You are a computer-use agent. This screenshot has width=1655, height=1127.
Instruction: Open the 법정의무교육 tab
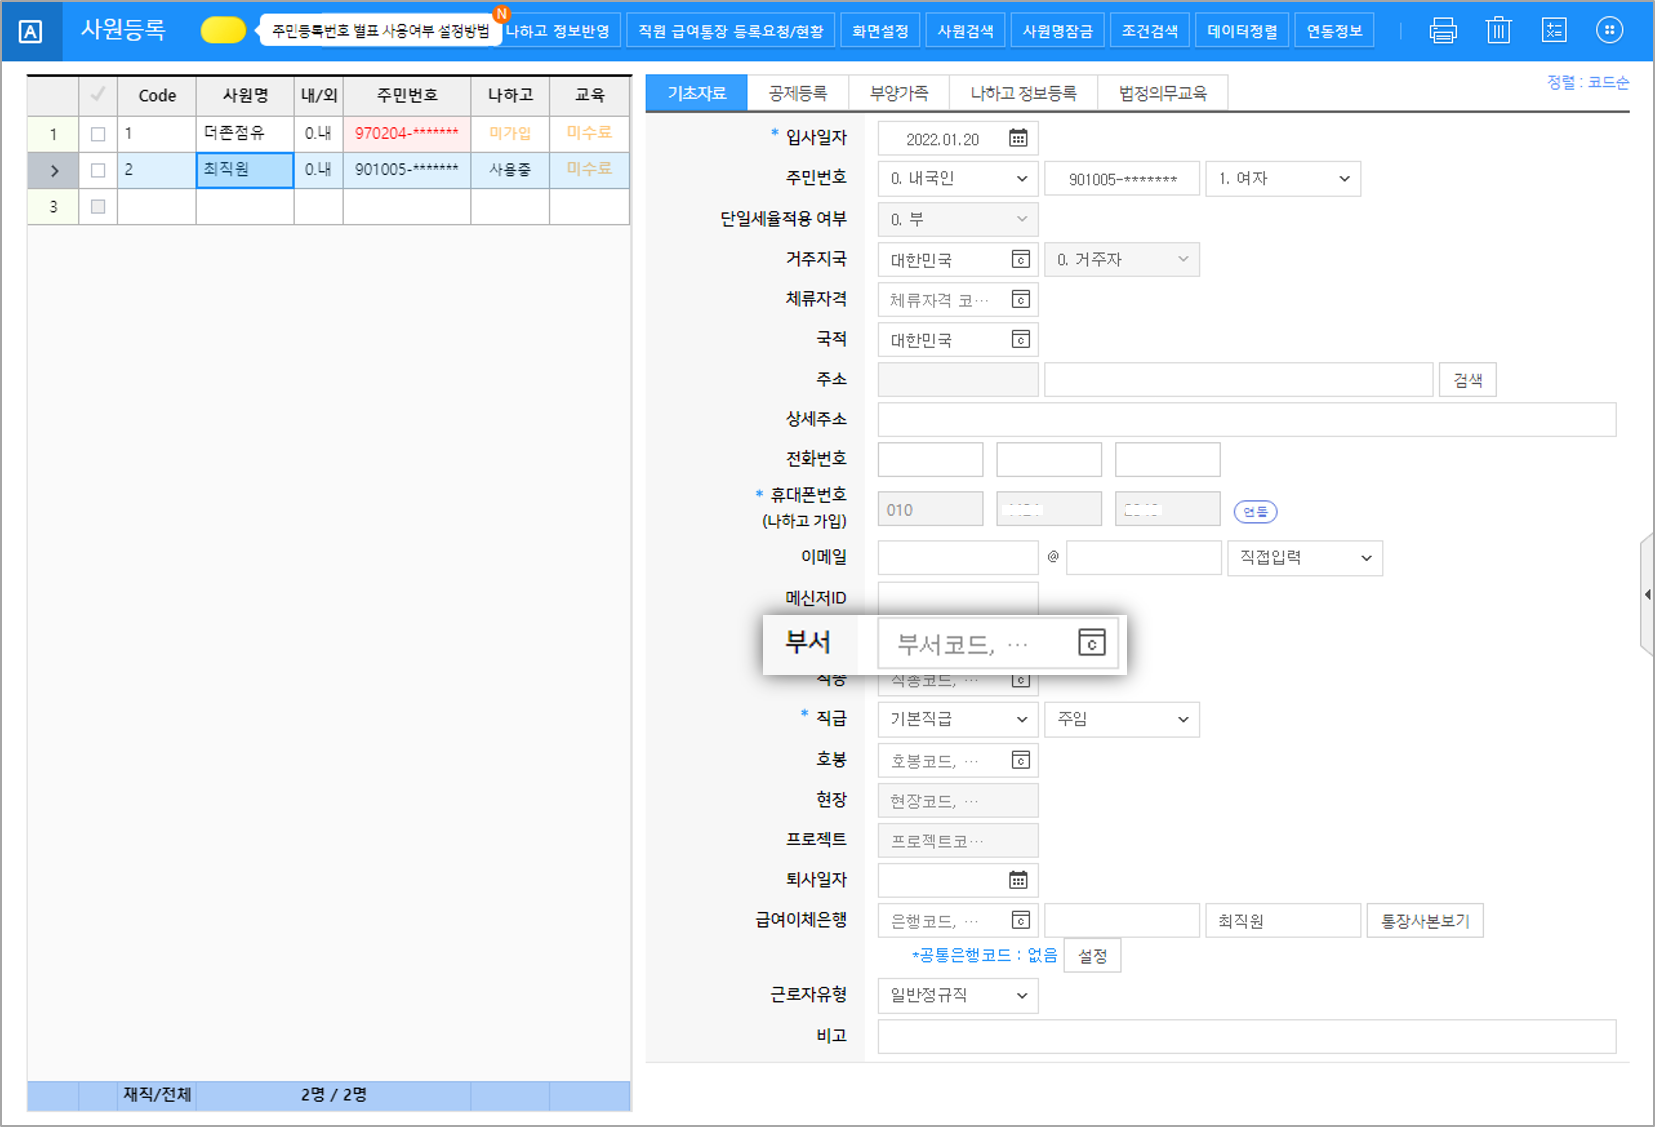click(1162, 93)
